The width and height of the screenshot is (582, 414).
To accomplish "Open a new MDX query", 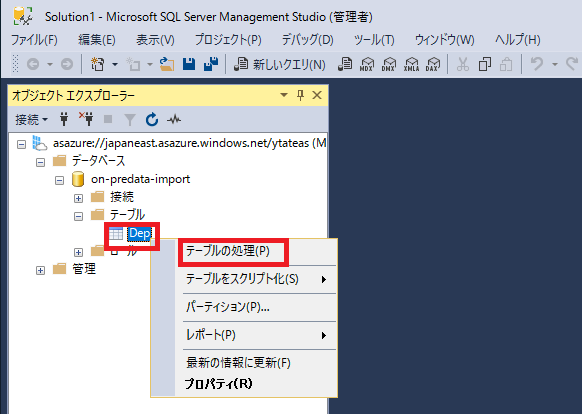I will (x=367, y=64).
